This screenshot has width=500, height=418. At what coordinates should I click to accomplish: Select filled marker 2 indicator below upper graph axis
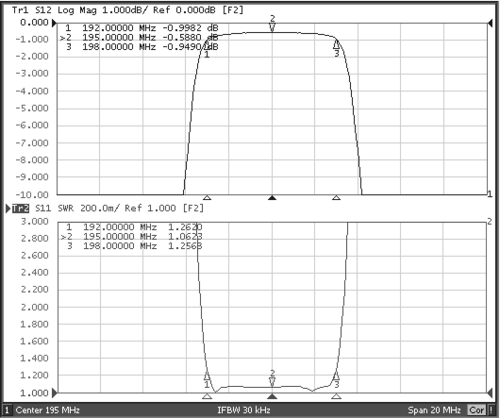[x=272, y=198]
